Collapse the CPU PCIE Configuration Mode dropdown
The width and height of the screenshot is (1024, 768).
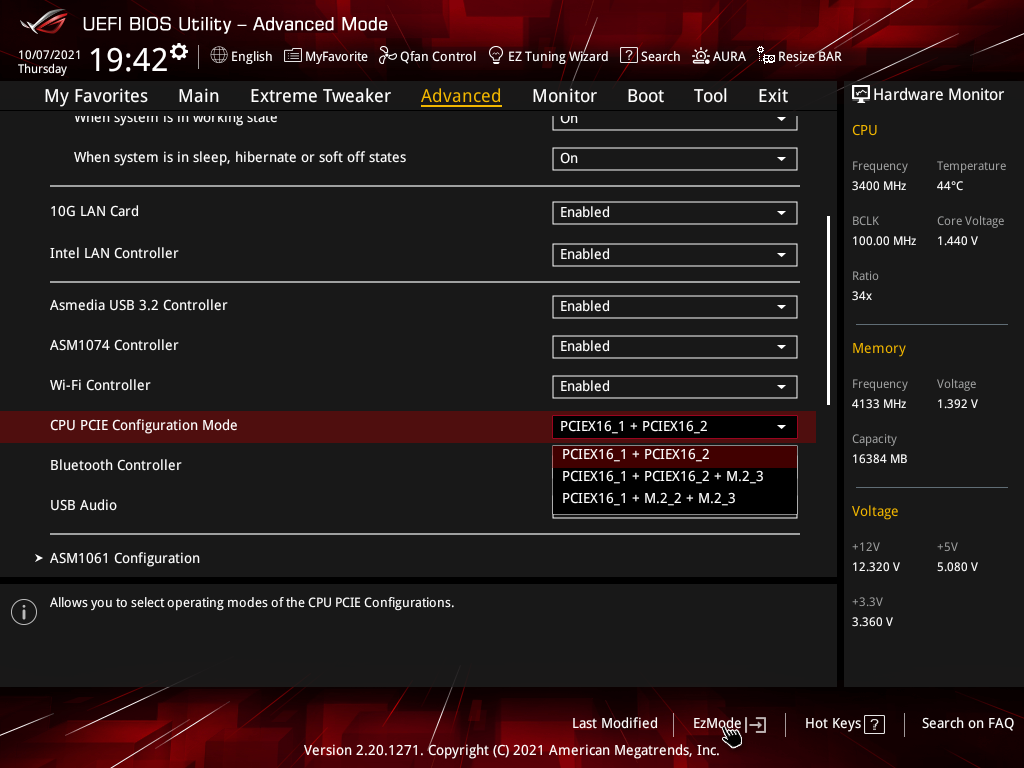(675, 426)
